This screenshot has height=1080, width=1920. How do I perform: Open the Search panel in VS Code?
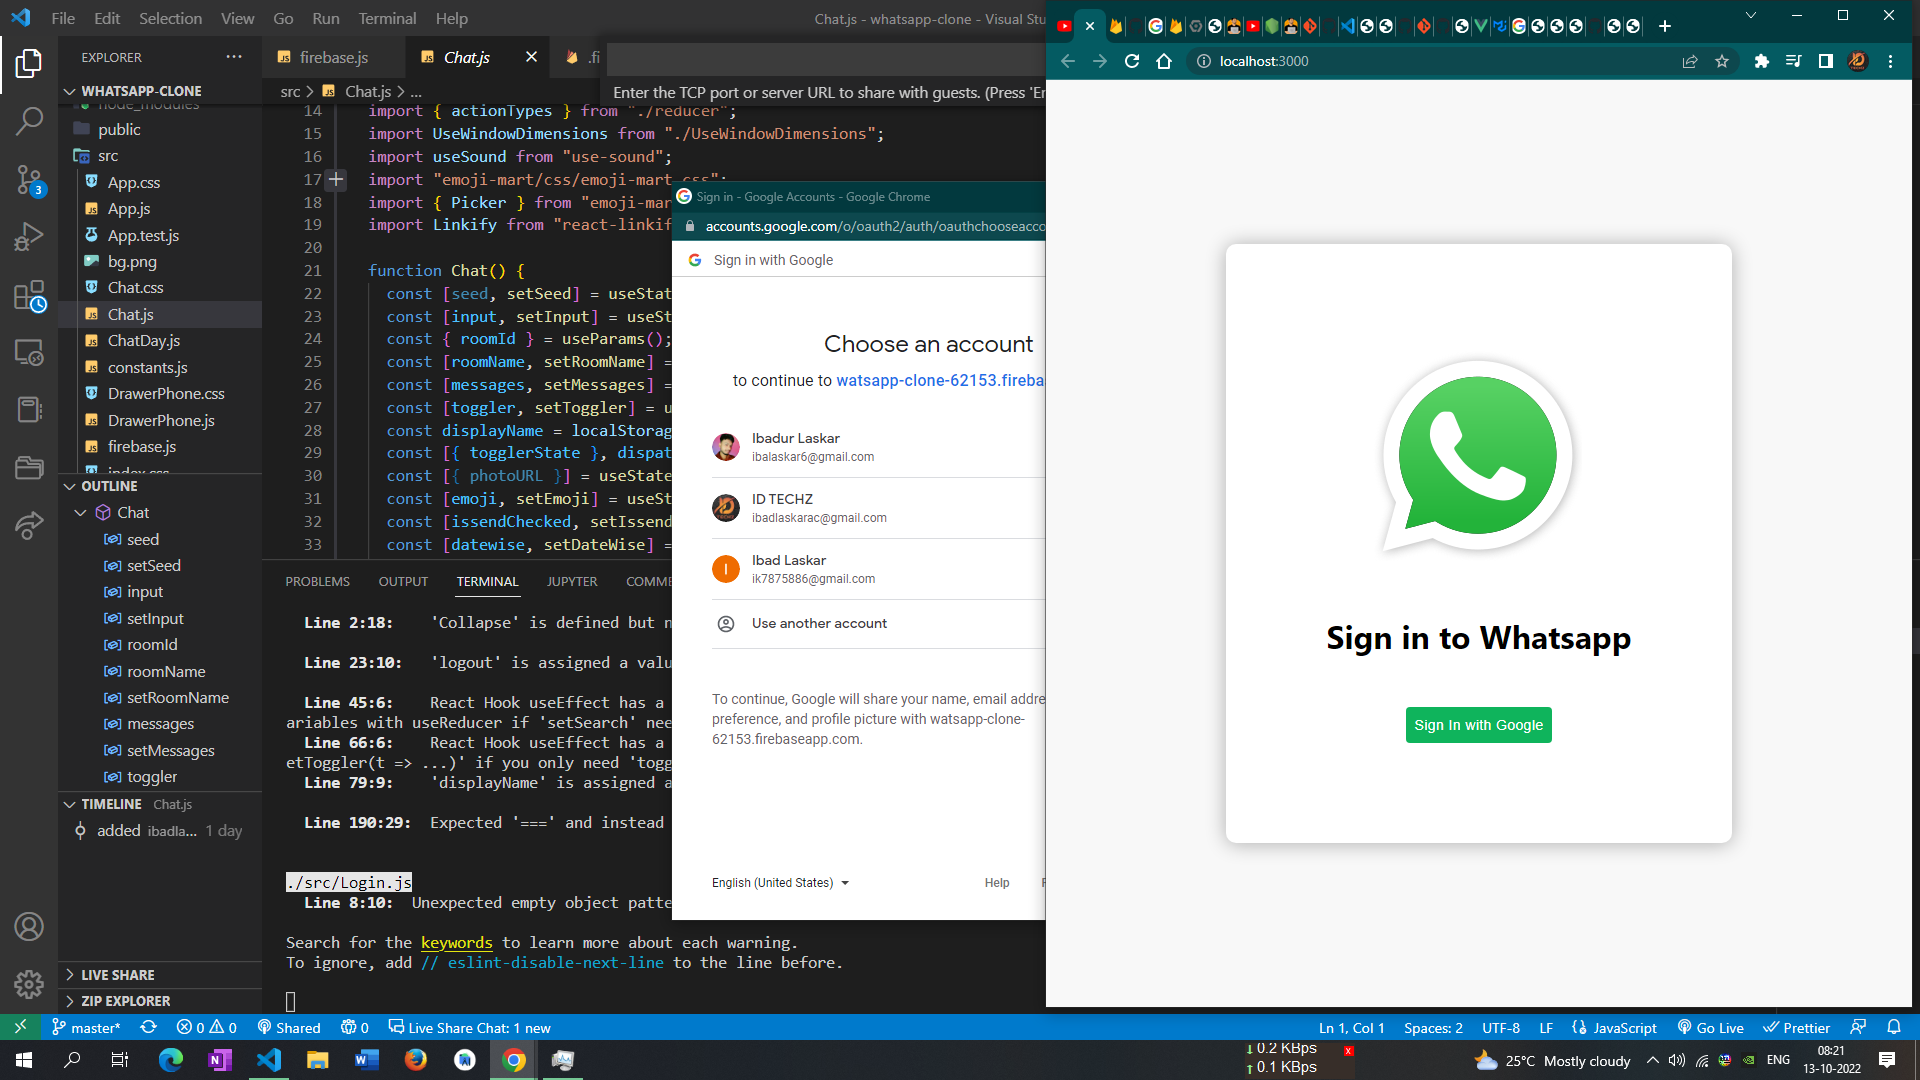point(29,120)
